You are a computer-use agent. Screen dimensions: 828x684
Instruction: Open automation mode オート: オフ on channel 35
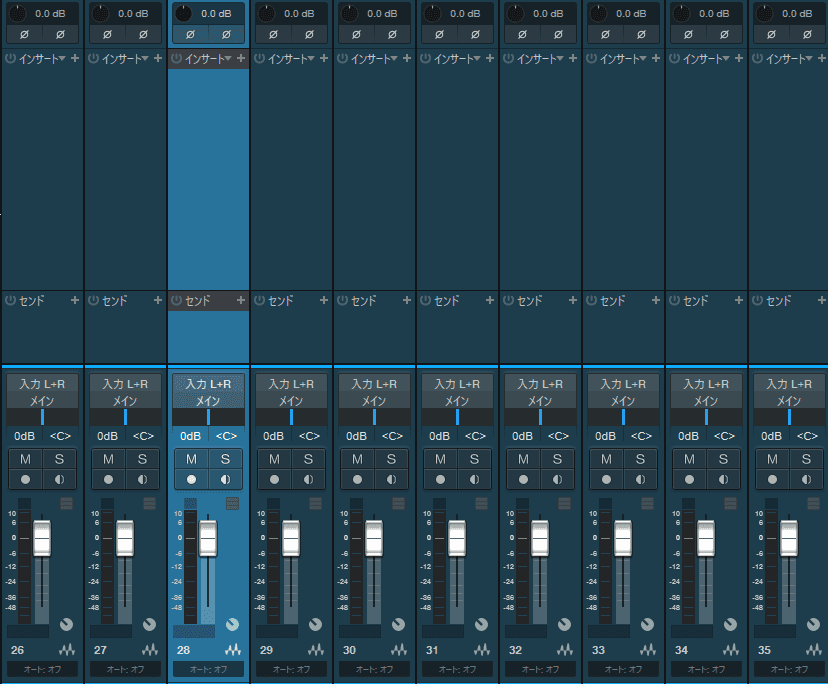click(x=789, y=669)
